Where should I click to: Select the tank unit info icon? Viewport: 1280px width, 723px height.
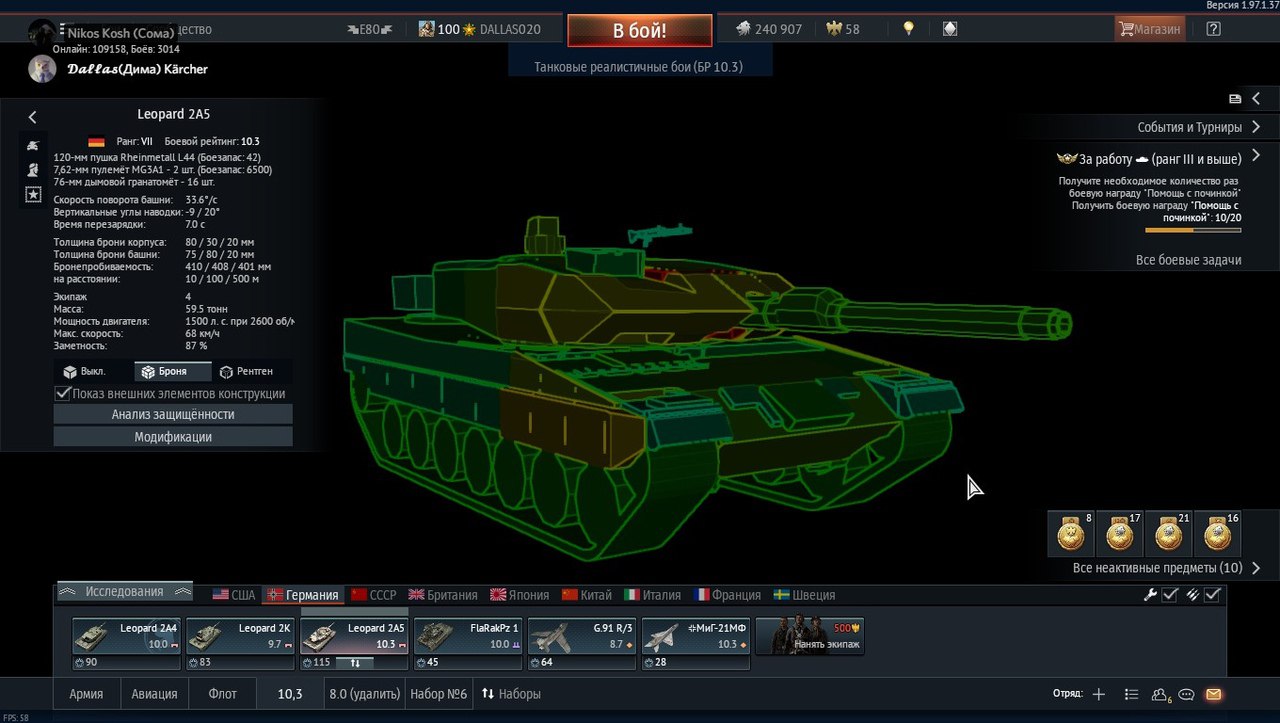coord(33,146)
